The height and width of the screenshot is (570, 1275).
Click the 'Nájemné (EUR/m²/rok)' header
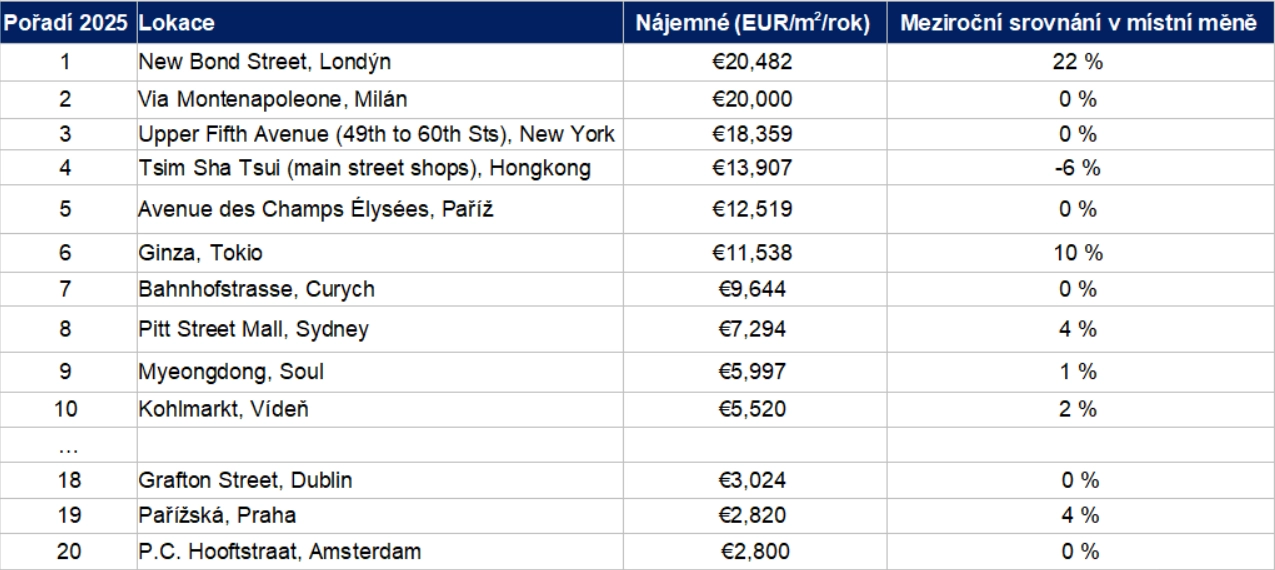[x=753, y=23]
